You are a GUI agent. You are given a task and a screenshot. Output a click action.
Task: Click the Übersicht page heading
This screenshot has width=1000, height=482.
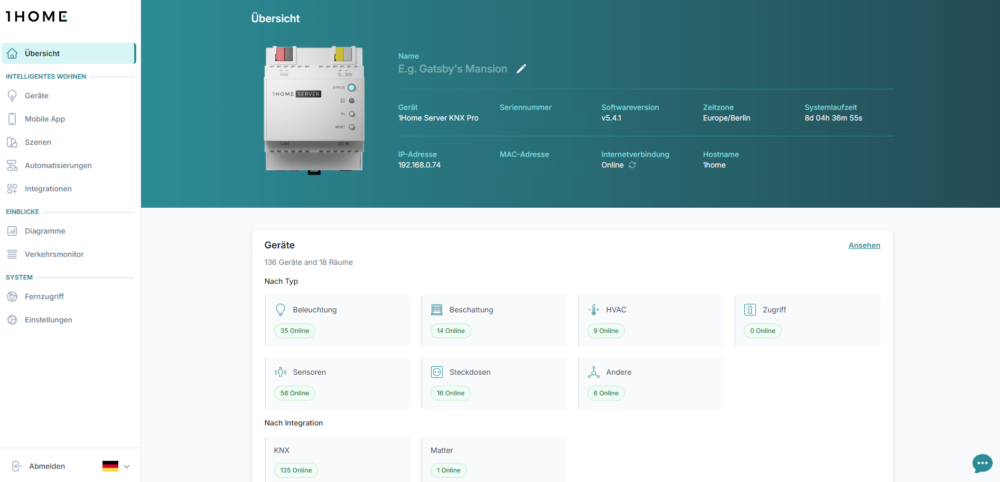point(276,18)
